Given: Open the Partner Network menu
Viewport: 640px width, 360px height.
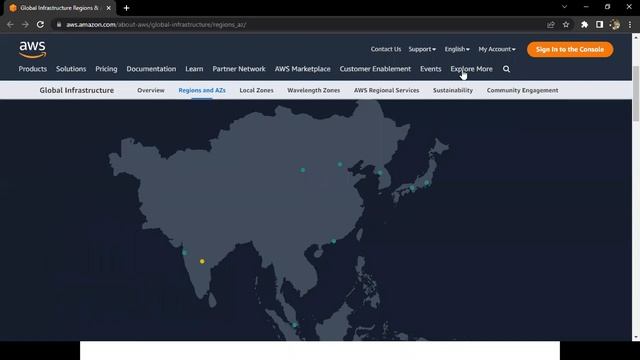Looking at the screenshot, I should (x=239, y=69).
